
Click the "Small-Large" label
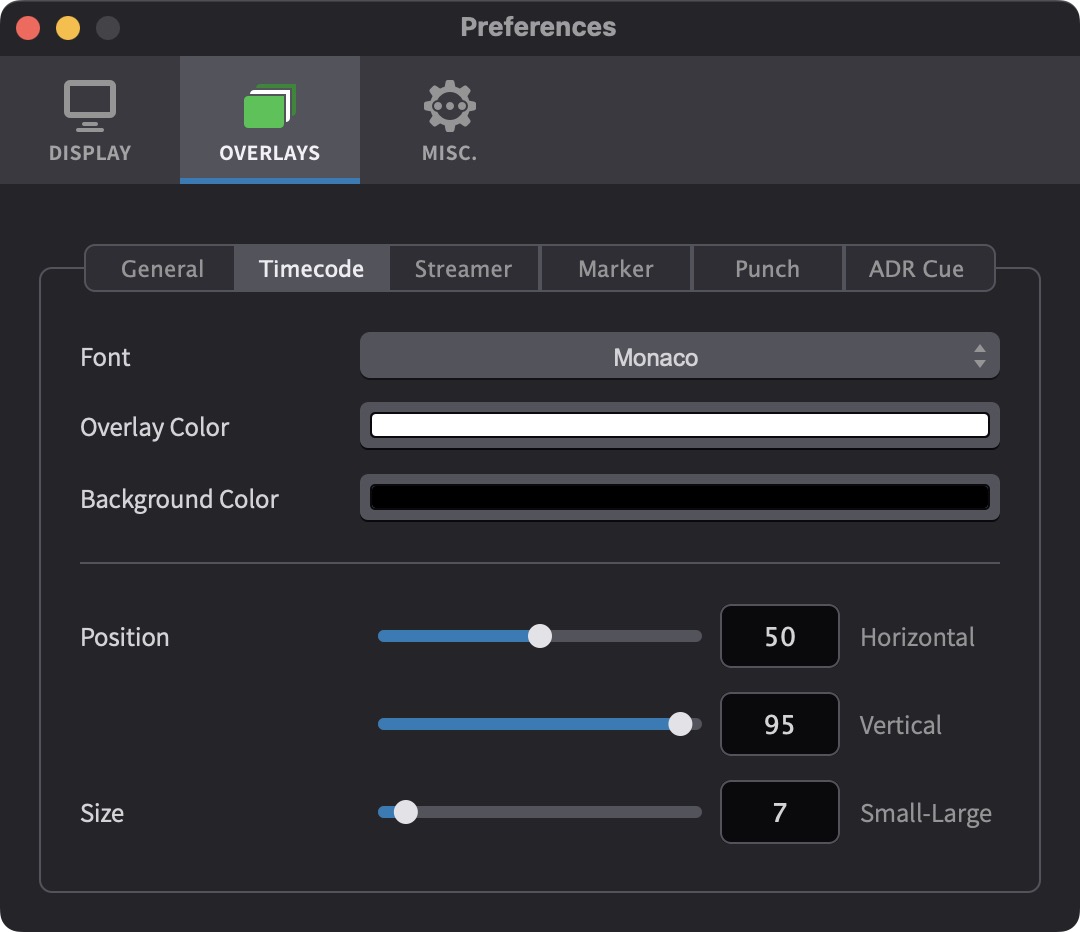click(x=926, y=814)
